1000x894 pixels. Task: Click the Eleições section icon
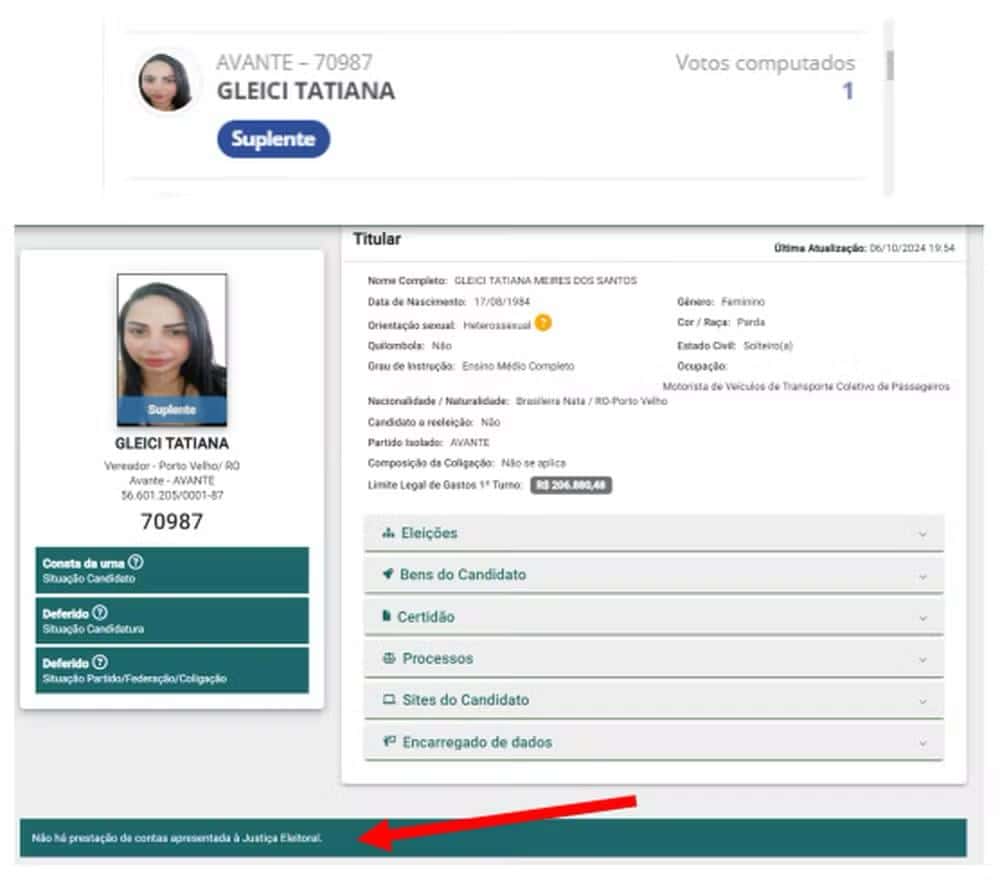point(388,534)
